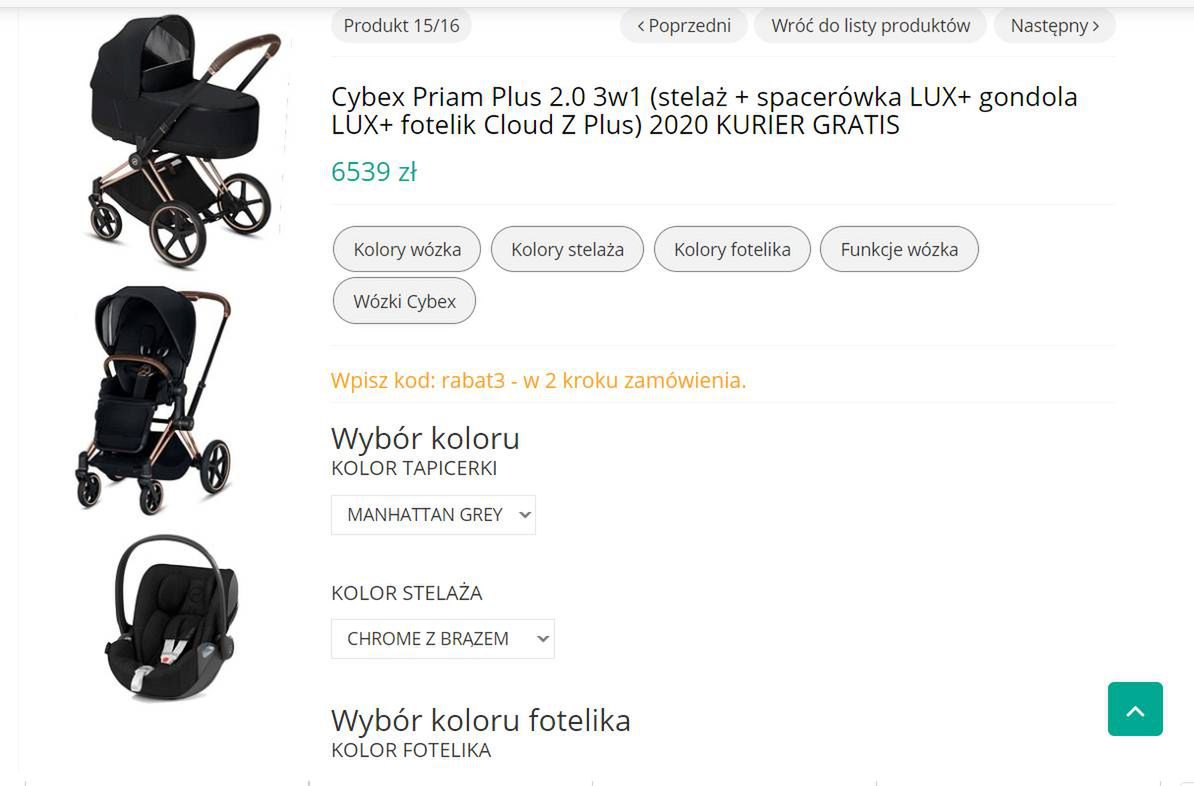Expand the Chrome z brązem frame color dropdown
The image size is (1194, 786).
click(x=442, y=639)
